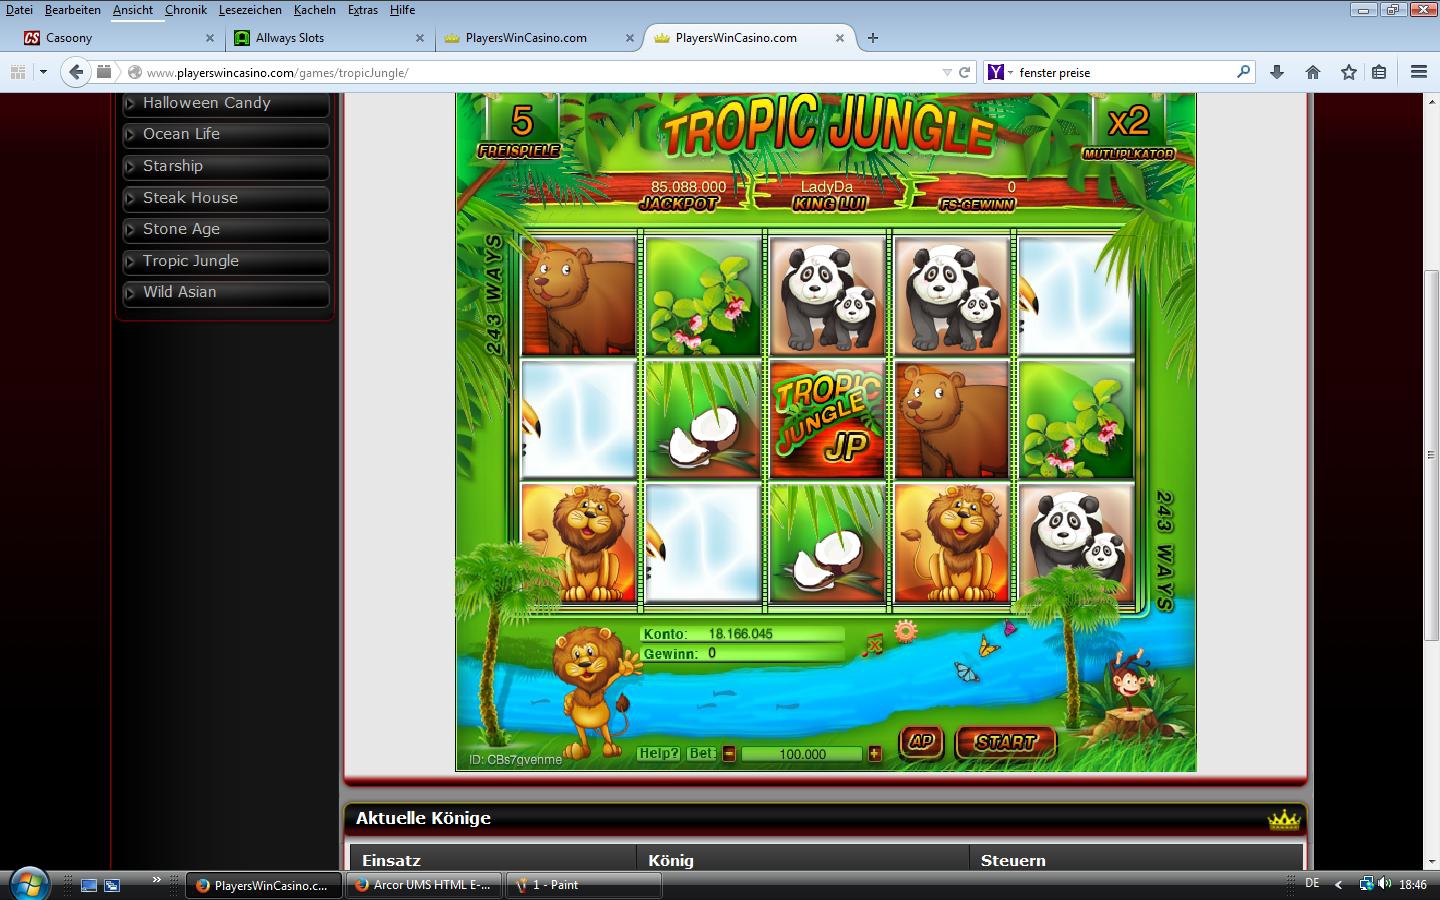Screen dimensions: 1440x900
Task: Click the bear symbol in first reel
Action: point(579,297)
